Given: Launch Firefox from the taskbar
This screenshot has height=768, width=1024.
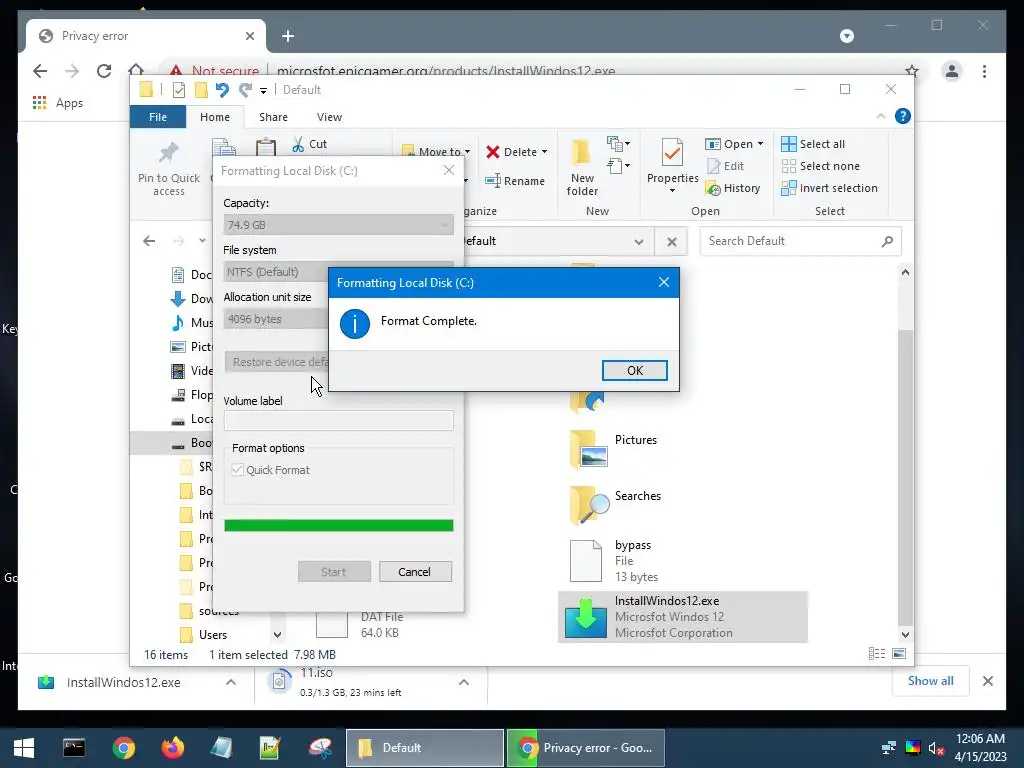Looking at the screenshot, I should [172, 748].
